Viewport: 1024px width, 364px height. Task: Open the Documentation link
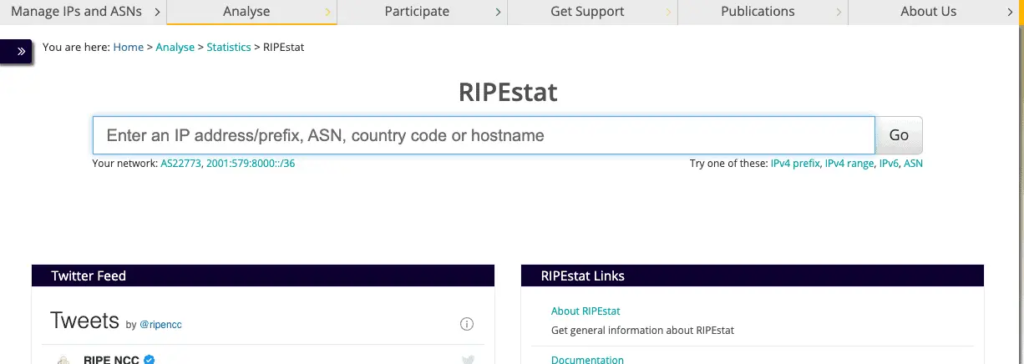[x=587, y=359]
